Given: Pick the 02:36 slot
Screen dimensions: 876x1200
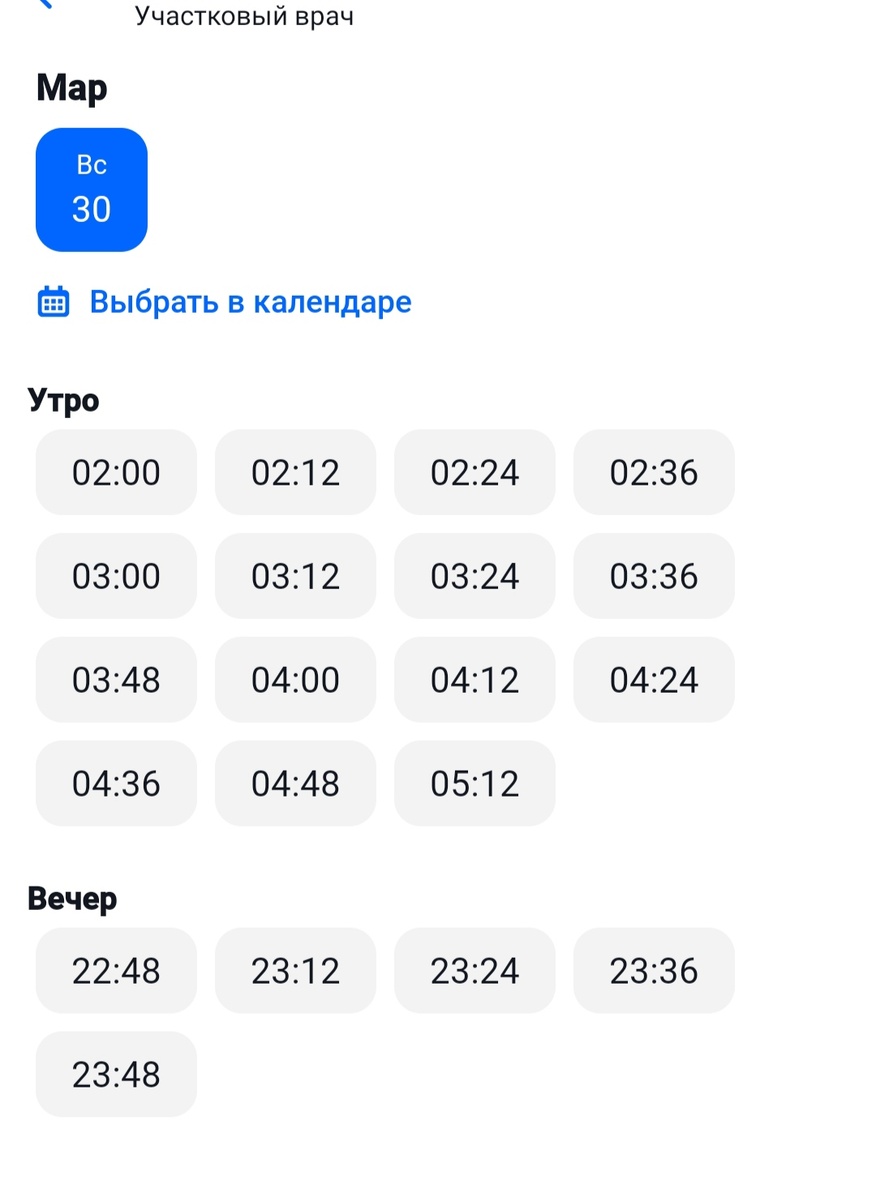Looking at the screenshot, I should click(653, 472).
